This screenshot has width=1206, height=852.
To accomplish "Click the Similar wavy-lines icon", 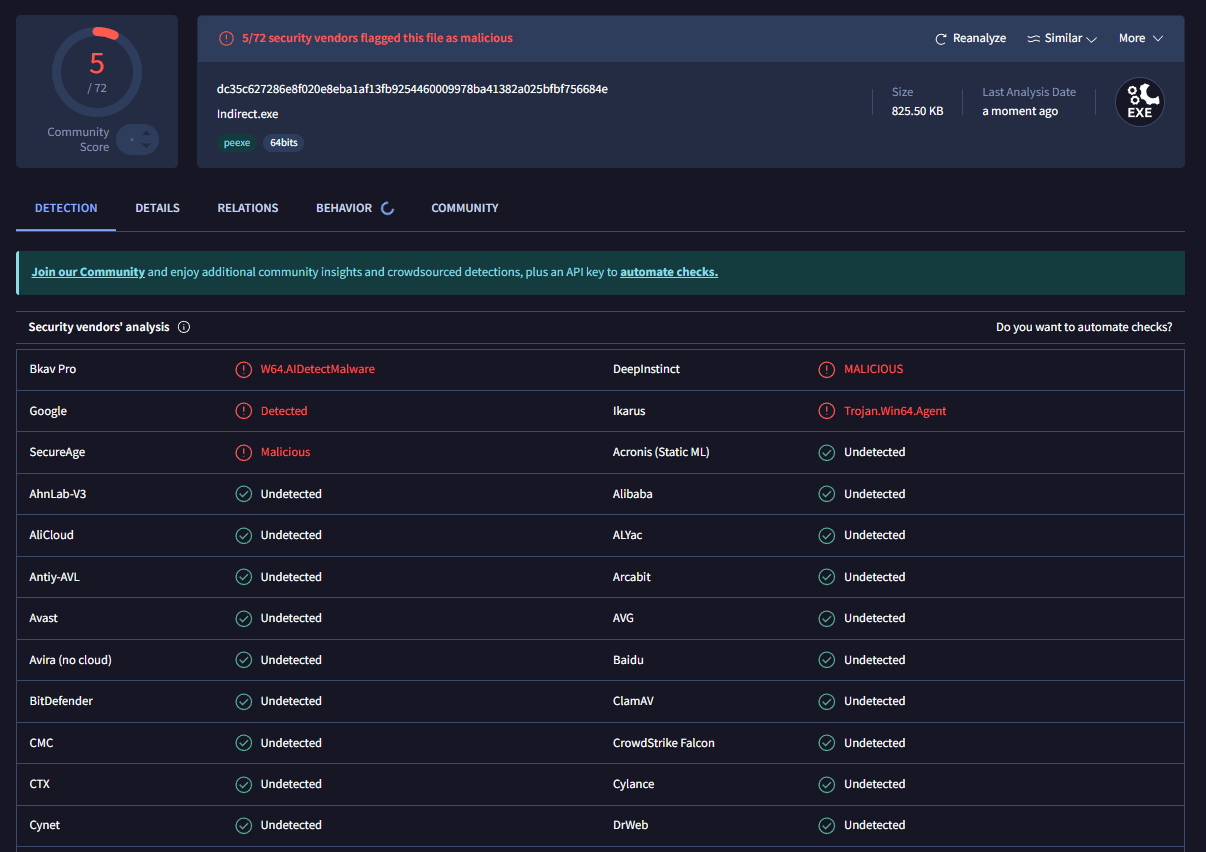I will (x=1033, y=39).
